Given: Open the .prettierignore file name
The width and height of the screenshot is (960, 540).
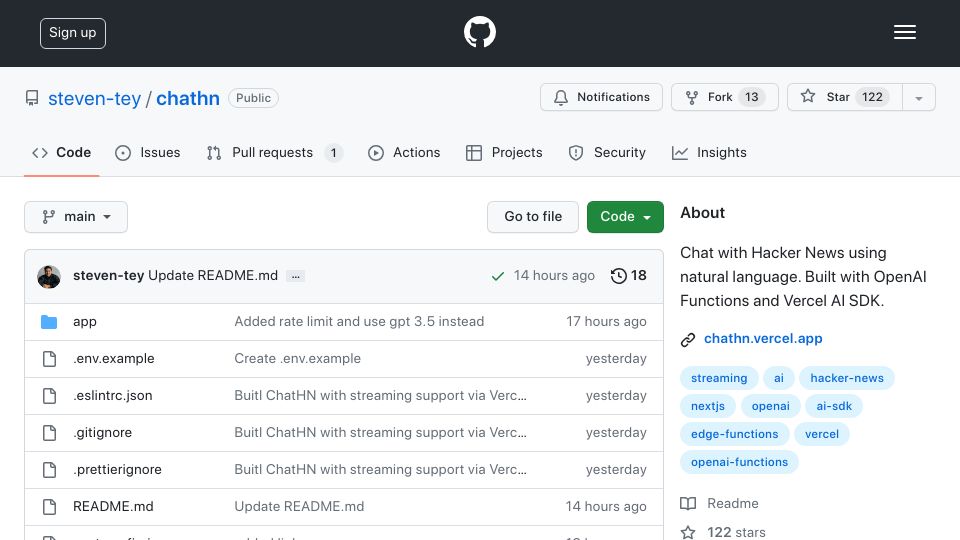Looking at the screenshot, I should pos(118,470).
